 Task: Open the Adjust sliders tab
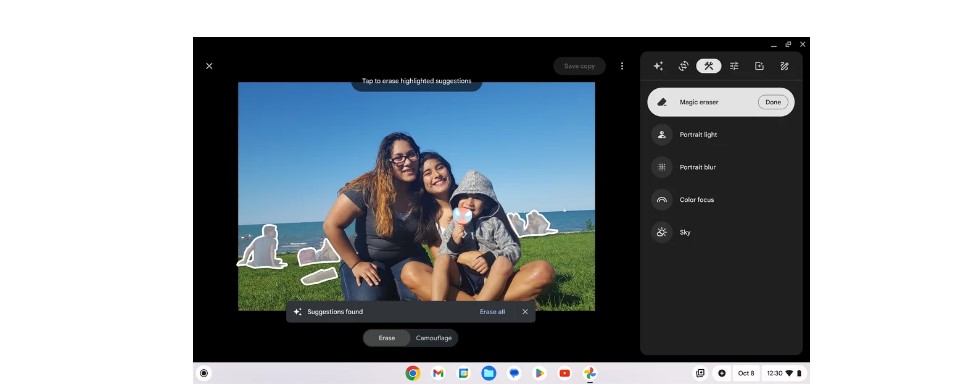coord(734,66)
